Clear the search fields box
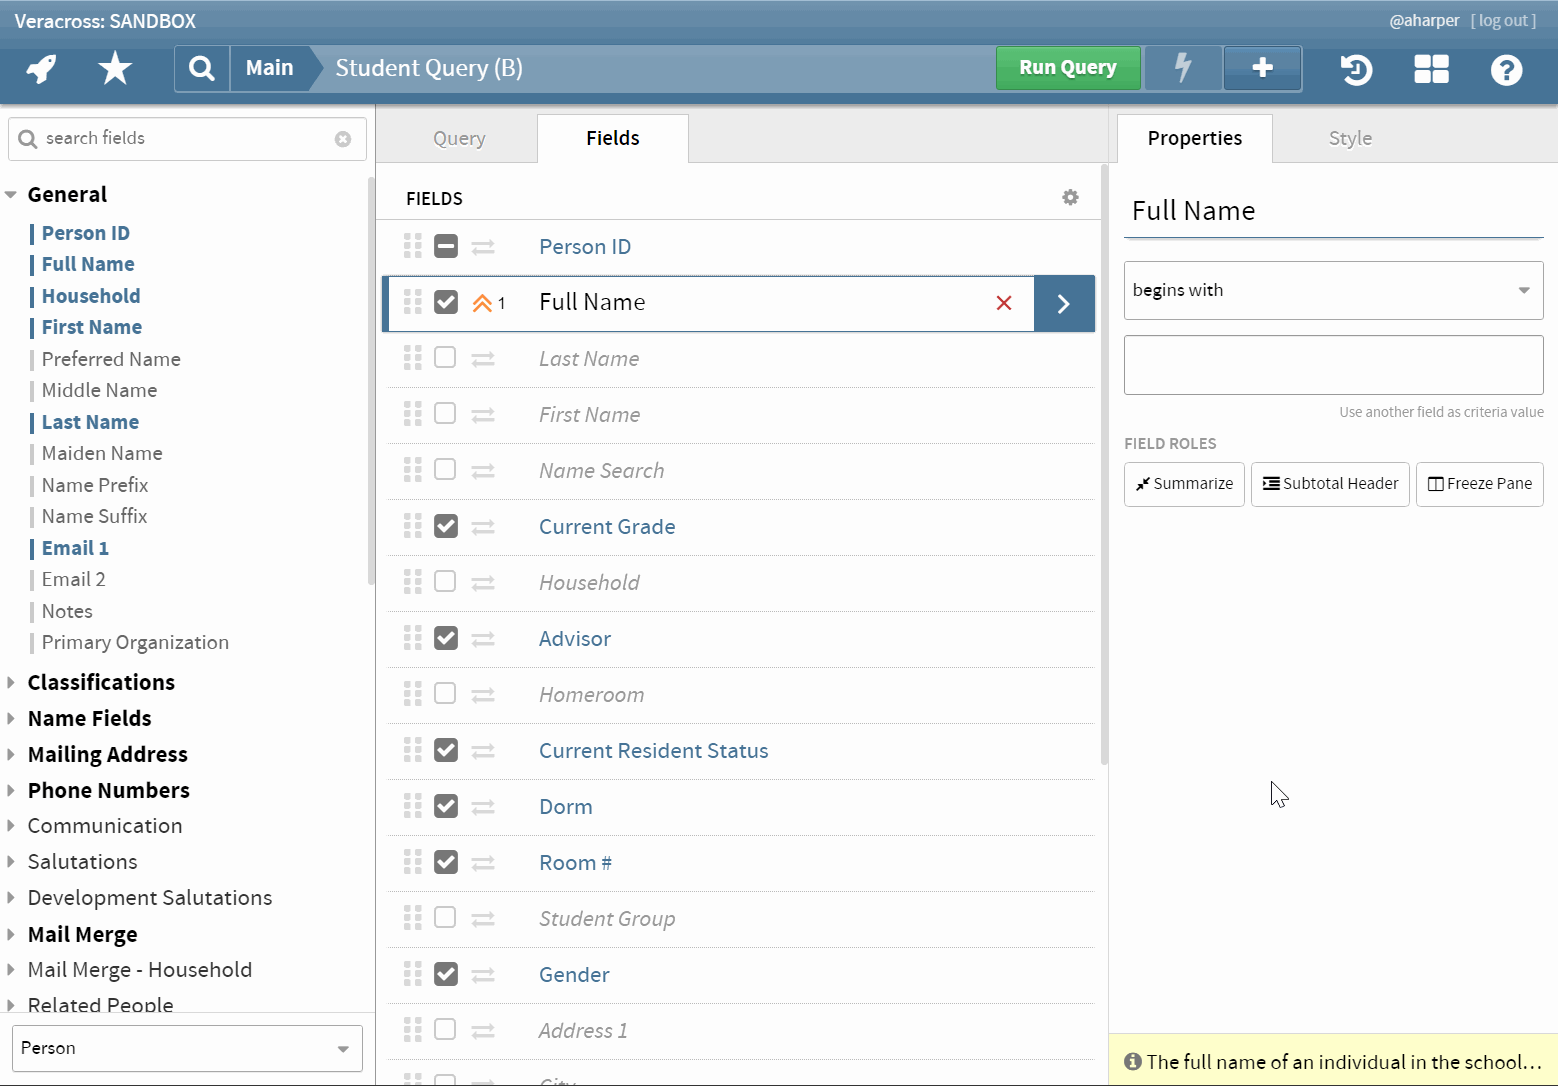Screen dimensions: 1558x1086 (x=343, y=139)
